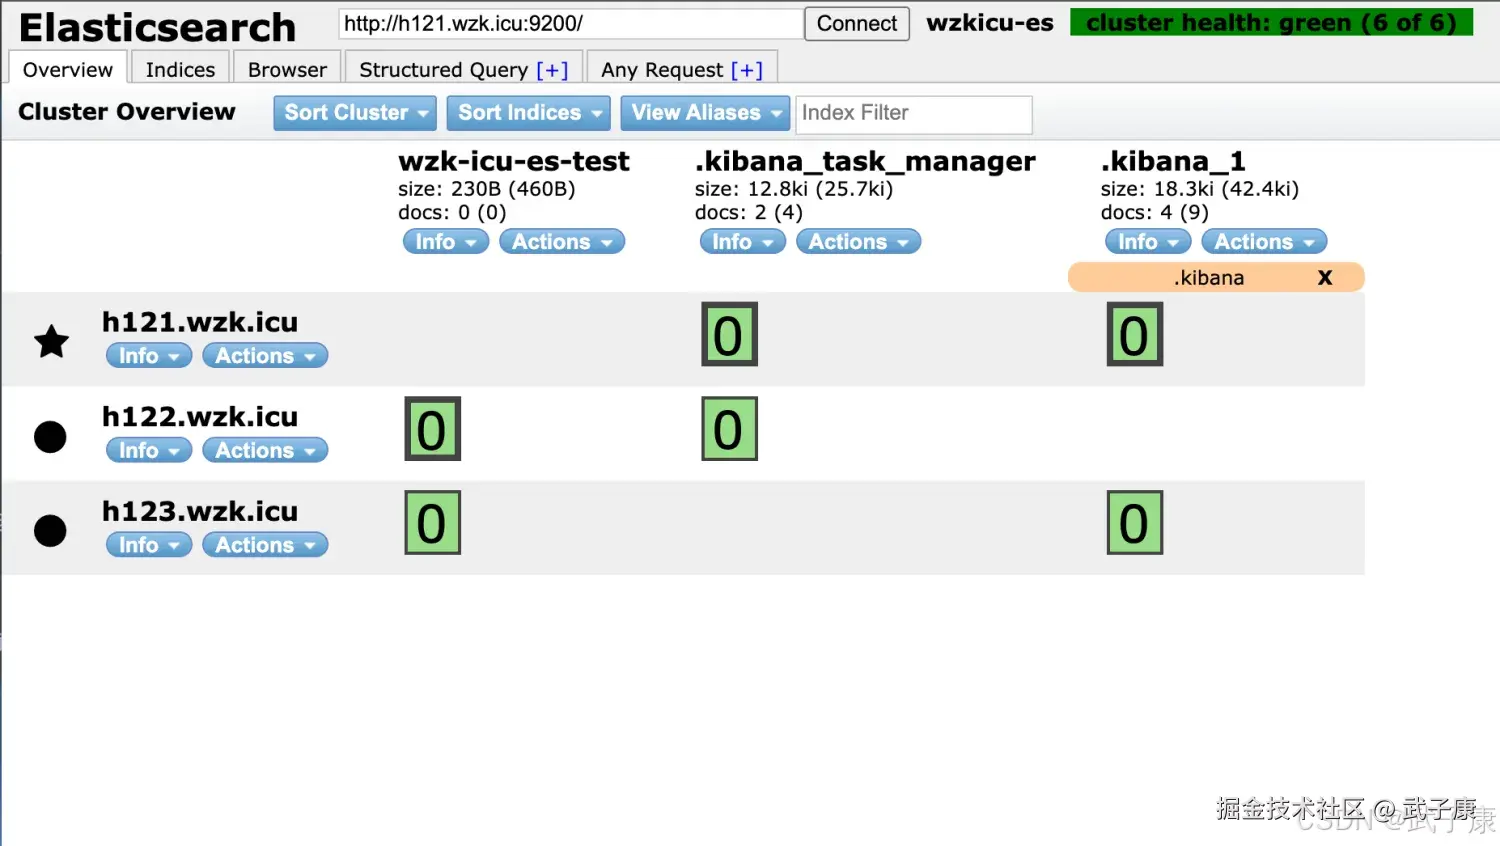Open the Actions dropdown for .kibana_1 index
The height and width of the screenshot is (846, 1500).
[x=1263, y=241]
